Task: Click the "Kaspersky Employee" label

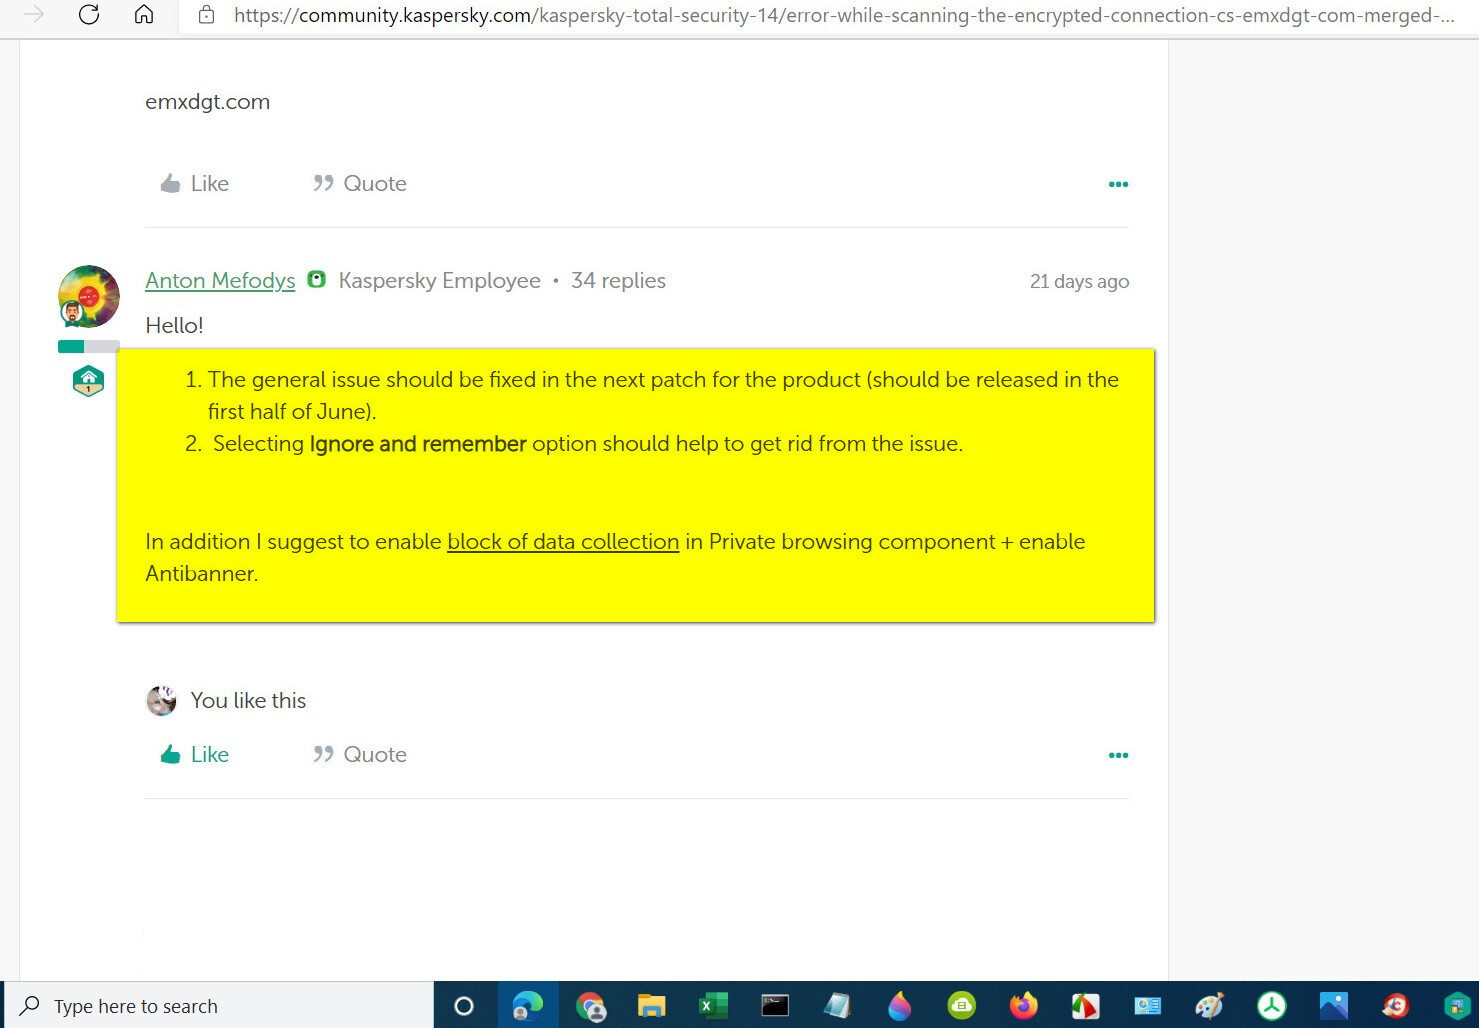Action: point(439,281)
